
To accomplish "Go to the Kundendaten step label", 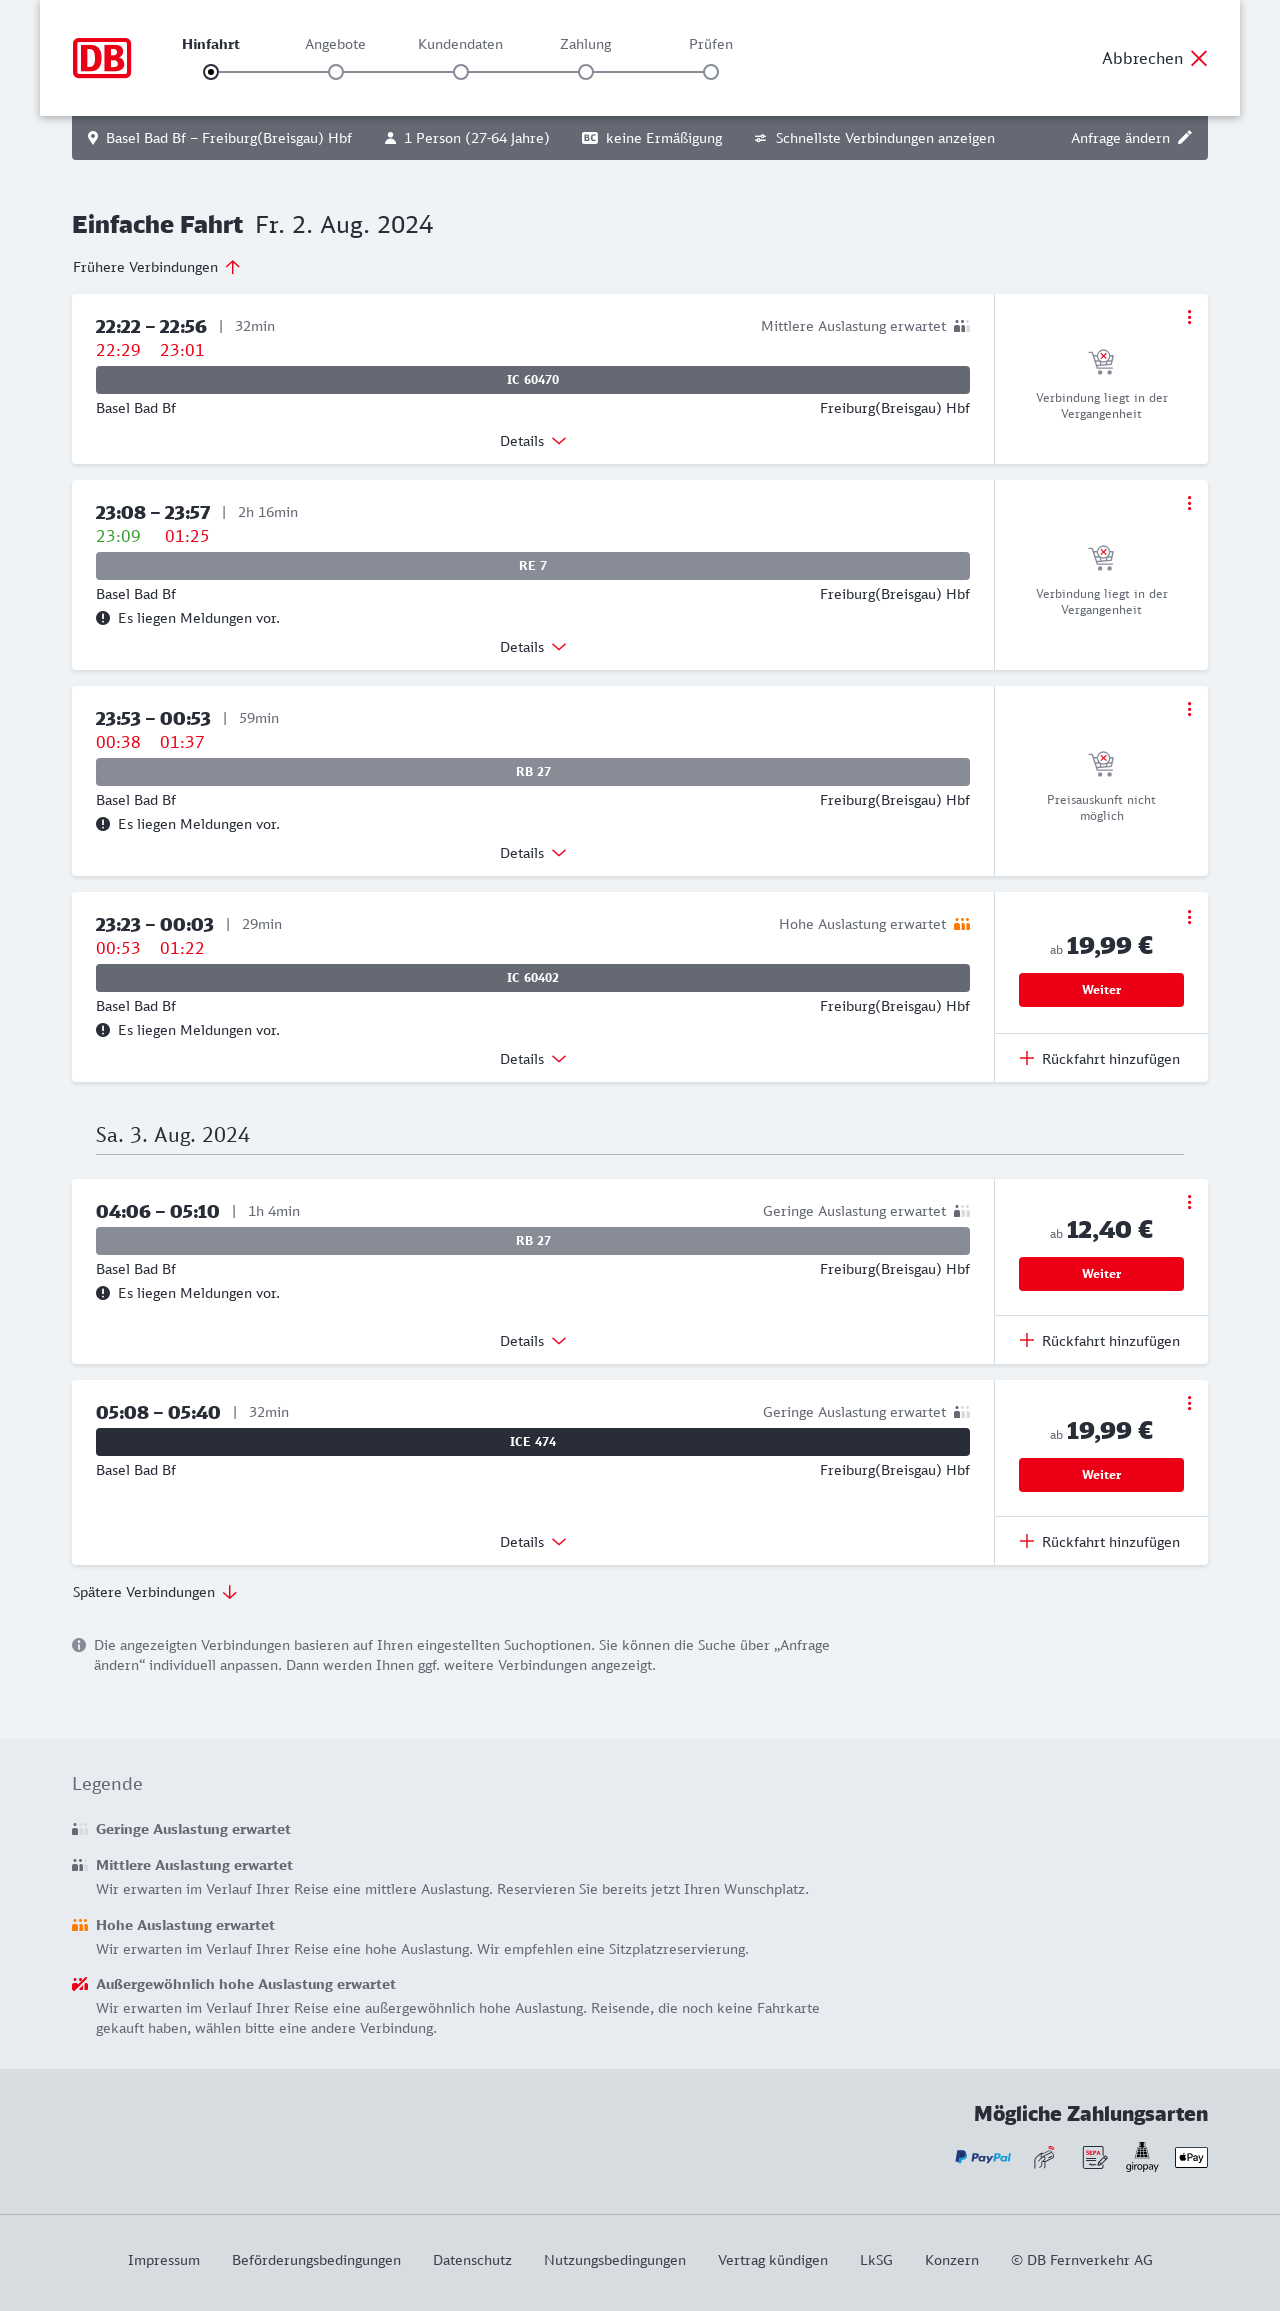I will 460,44.
